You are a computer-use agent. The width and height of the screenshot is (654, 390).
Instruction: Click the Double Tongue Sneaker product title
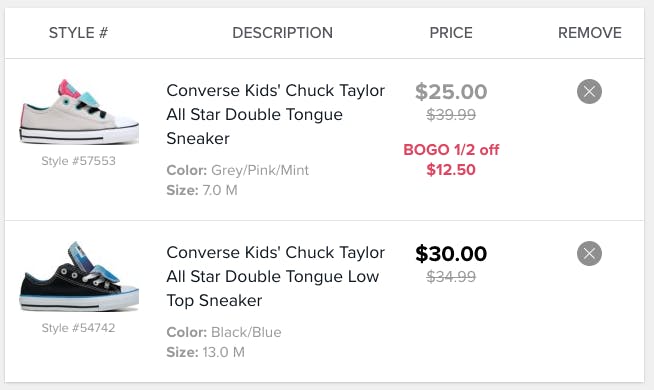275,114
